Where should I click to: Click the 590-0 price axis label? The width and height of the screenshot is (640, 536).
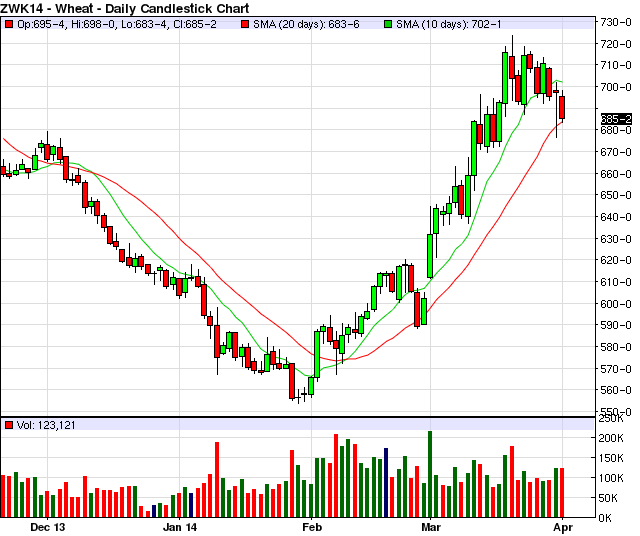point(616,325)
